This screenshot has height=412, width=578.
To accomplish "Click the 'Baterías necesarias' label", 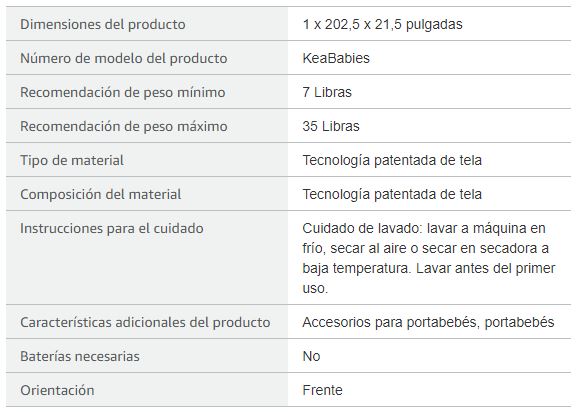I will pos(80,356).
